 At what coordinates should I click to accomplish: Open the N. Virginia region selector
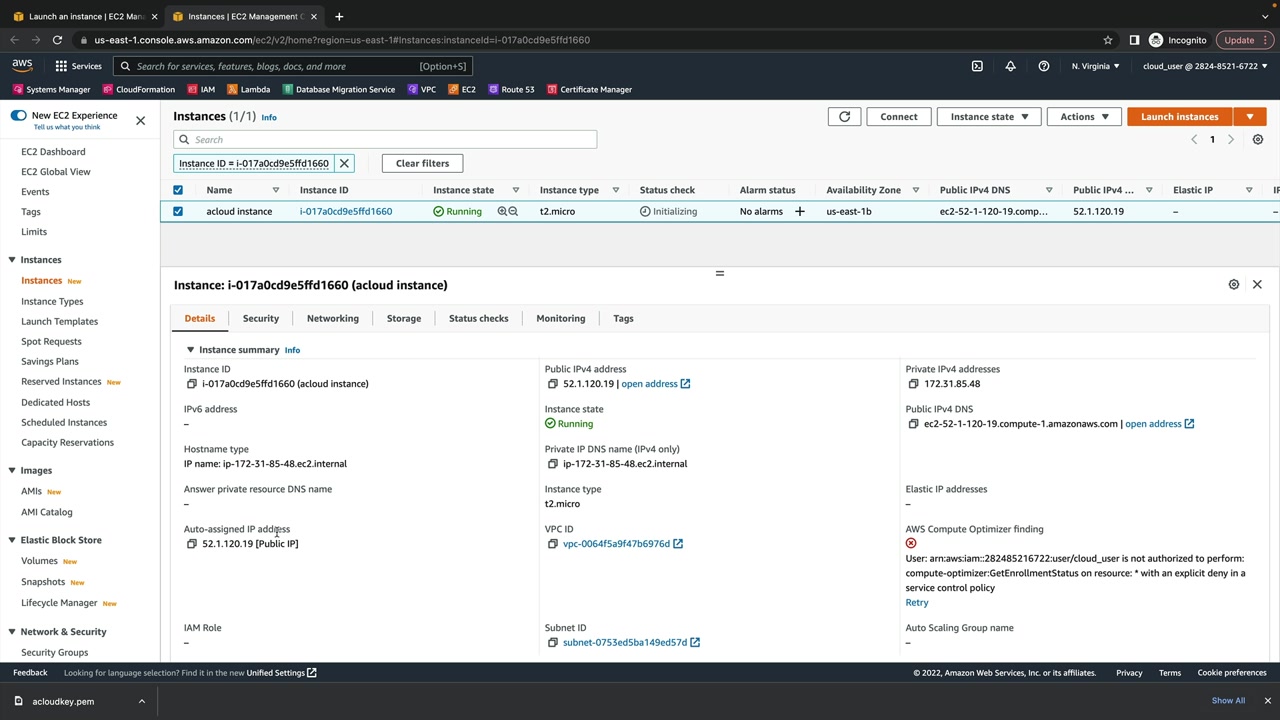tap(1096, 66)
